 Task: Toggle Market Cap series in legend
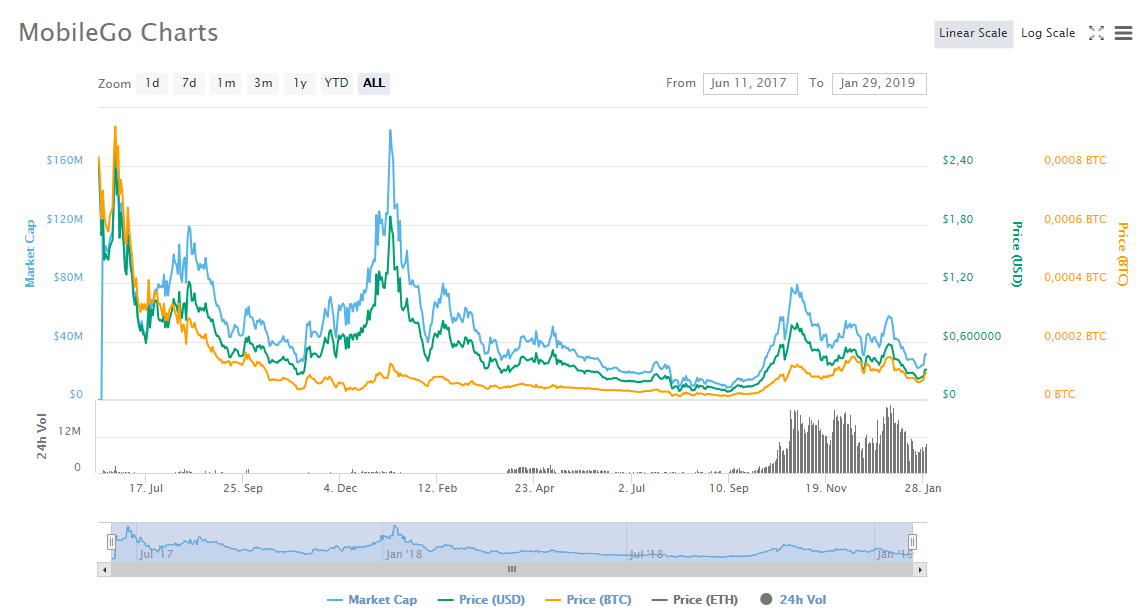point(372,600)
